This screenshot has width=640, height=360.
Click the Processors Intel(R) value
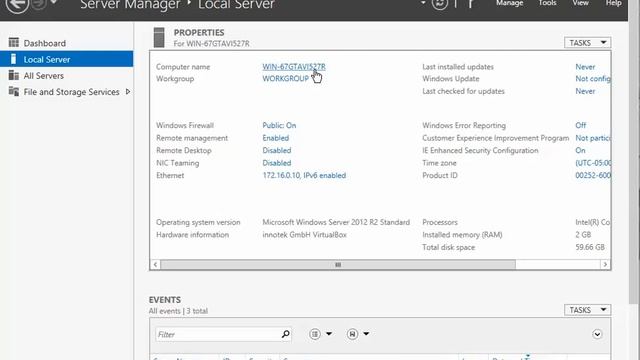coord(593,222)
